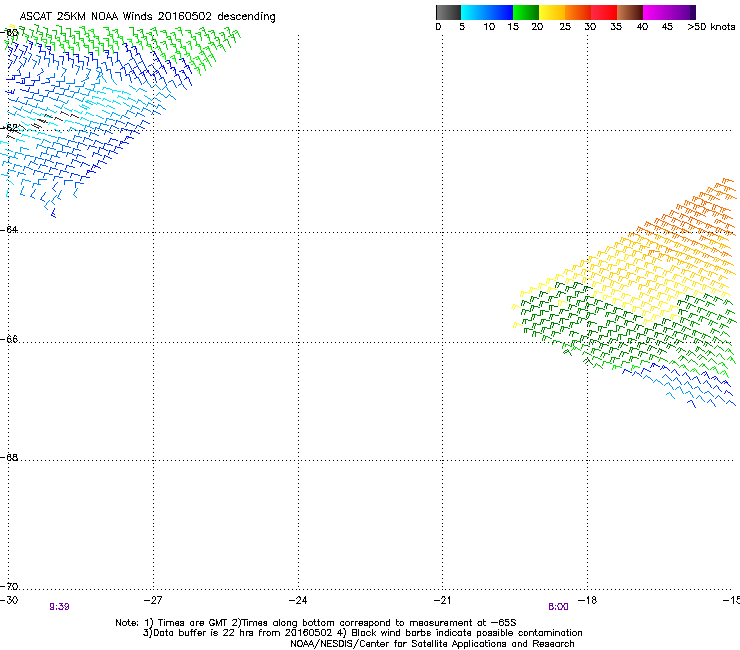The width and height of the screenshot is (740, 650).
Task: Click the "35" label under the color bar
Action: click(616, 27)
